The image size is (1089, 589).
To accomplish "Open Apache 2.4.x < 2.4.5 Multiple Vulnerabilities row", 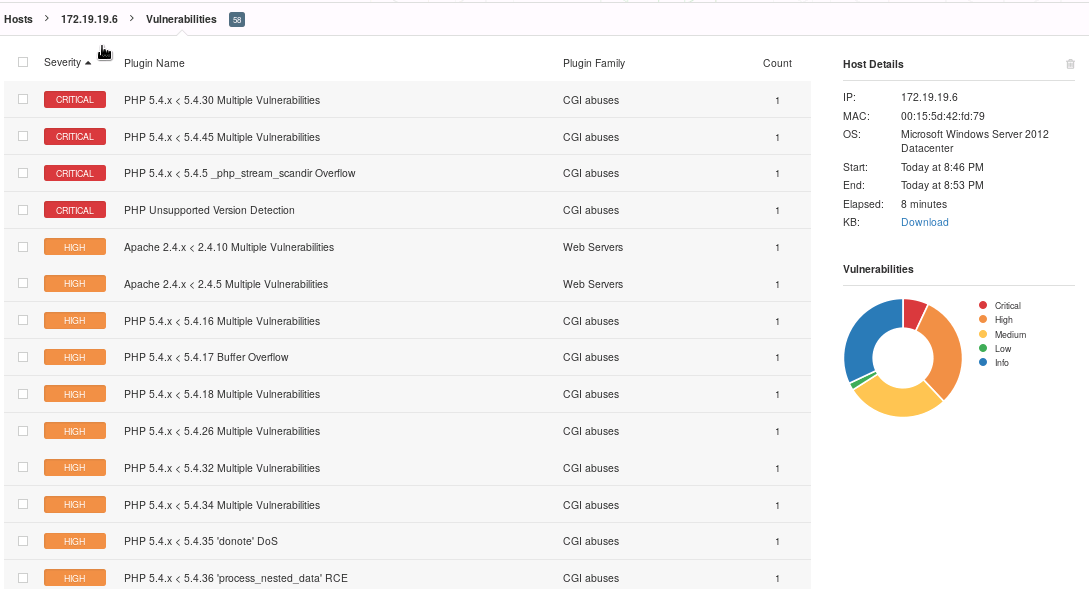I will (225, 284).
